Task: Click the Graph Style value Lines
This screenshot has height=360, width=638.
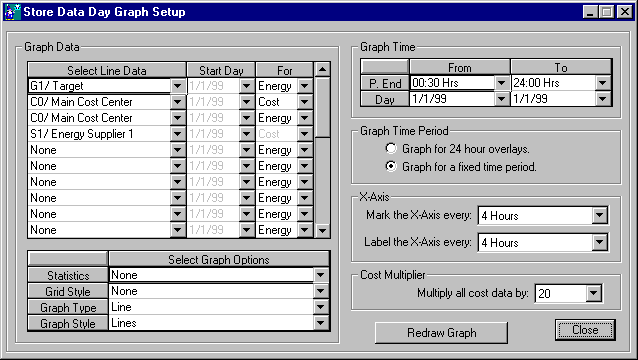Action: 212,323
